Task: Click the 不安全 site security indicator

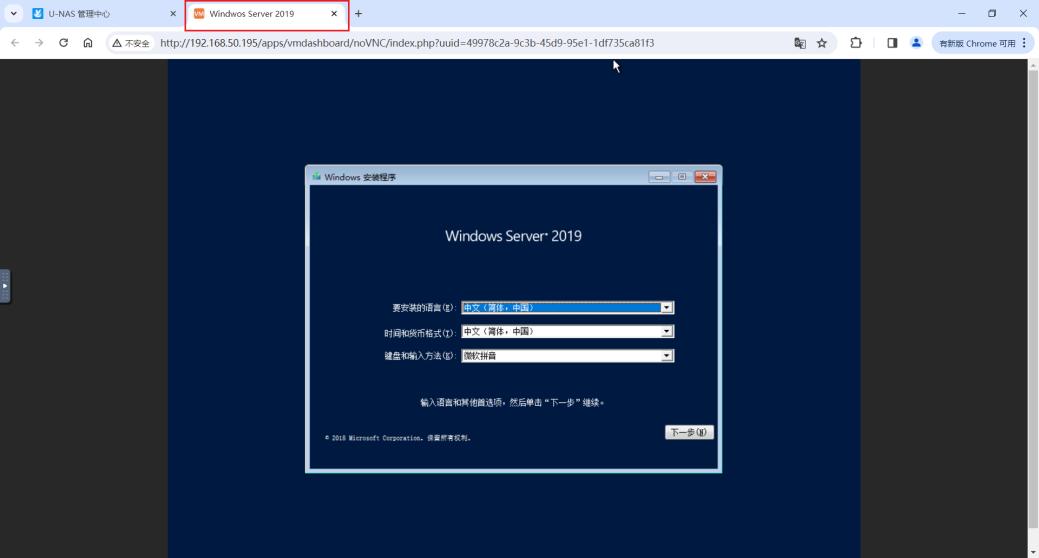Action: (x=131, y=43)
